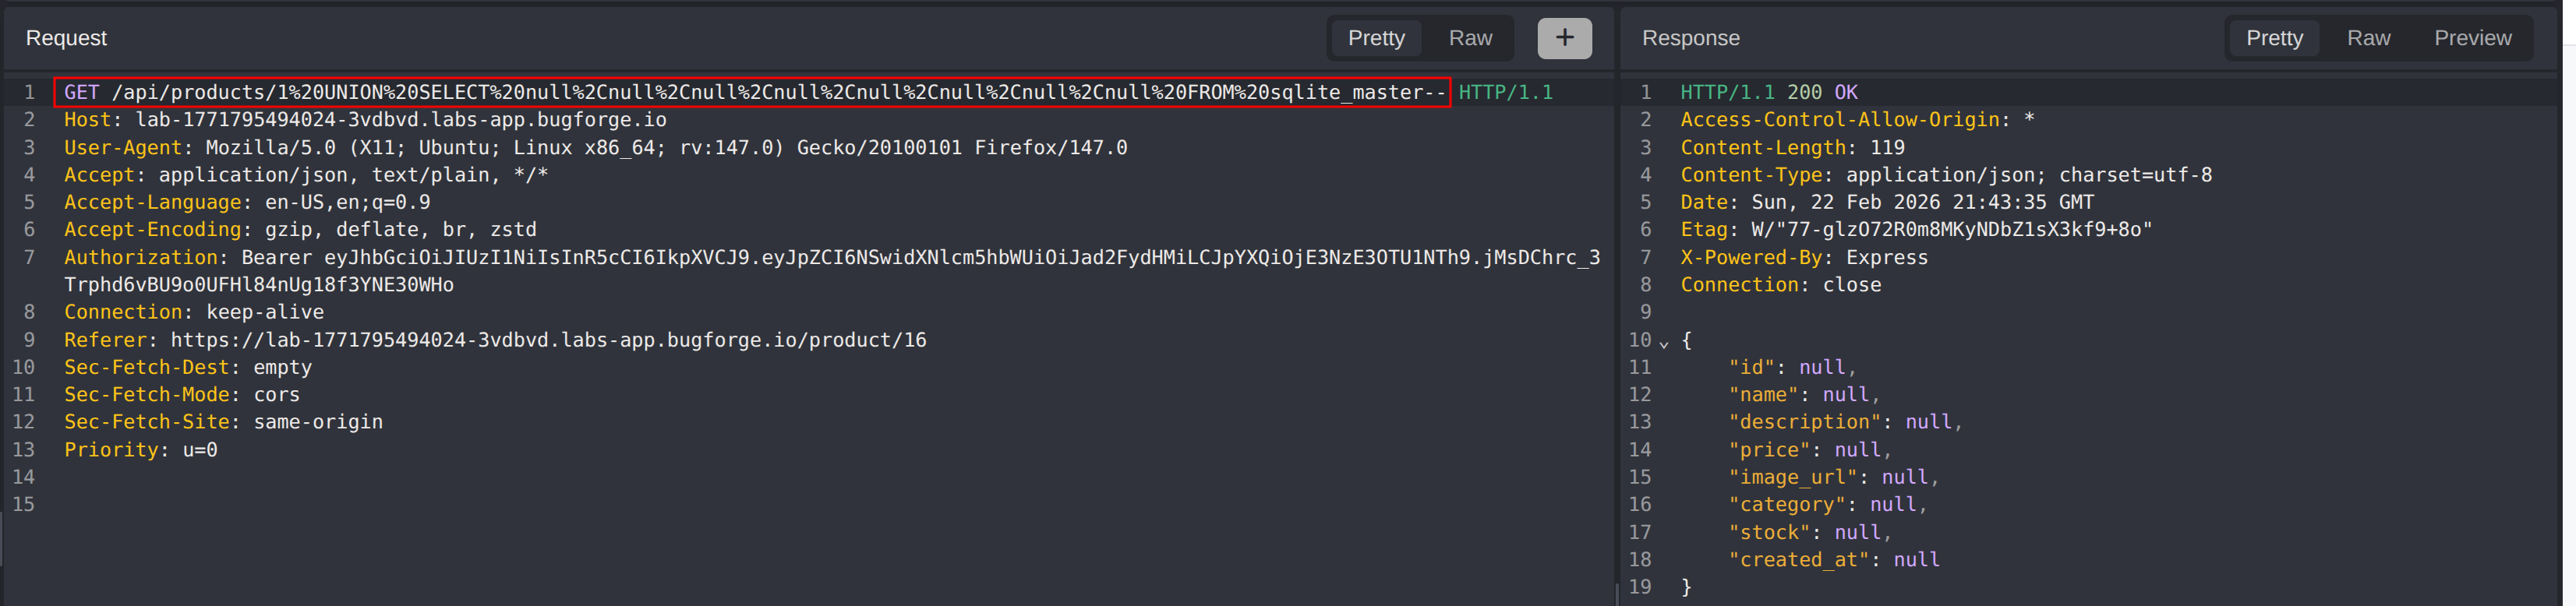Click the Response panel title
The height and width of the screenshot is (606, 2576).
tap(1690, 38)
